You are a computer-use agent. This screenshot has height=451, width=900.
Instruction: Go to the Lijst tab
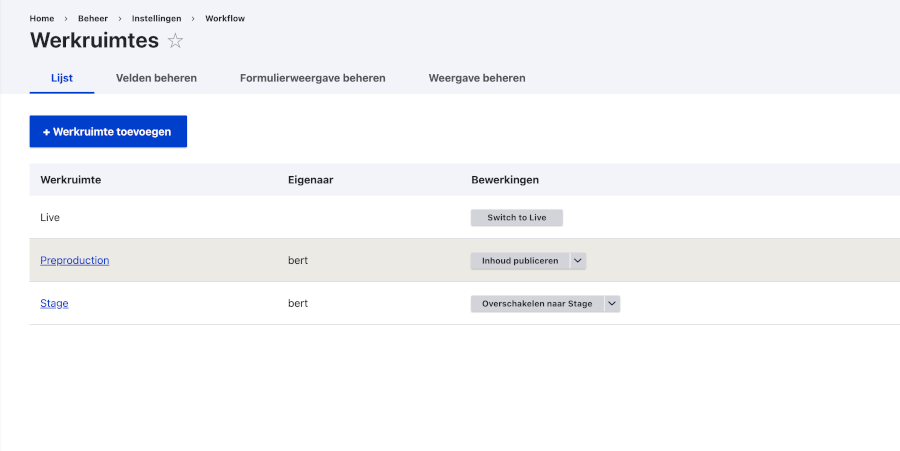[62, 78]
